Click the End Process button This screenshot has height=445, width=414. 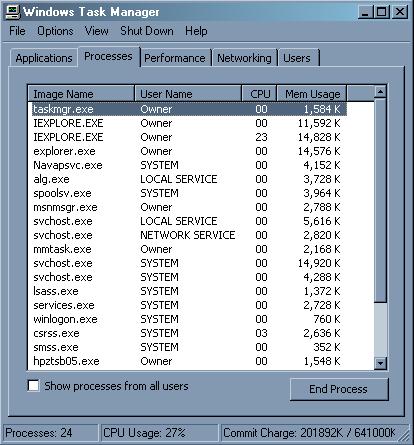(x=339, y=389)
